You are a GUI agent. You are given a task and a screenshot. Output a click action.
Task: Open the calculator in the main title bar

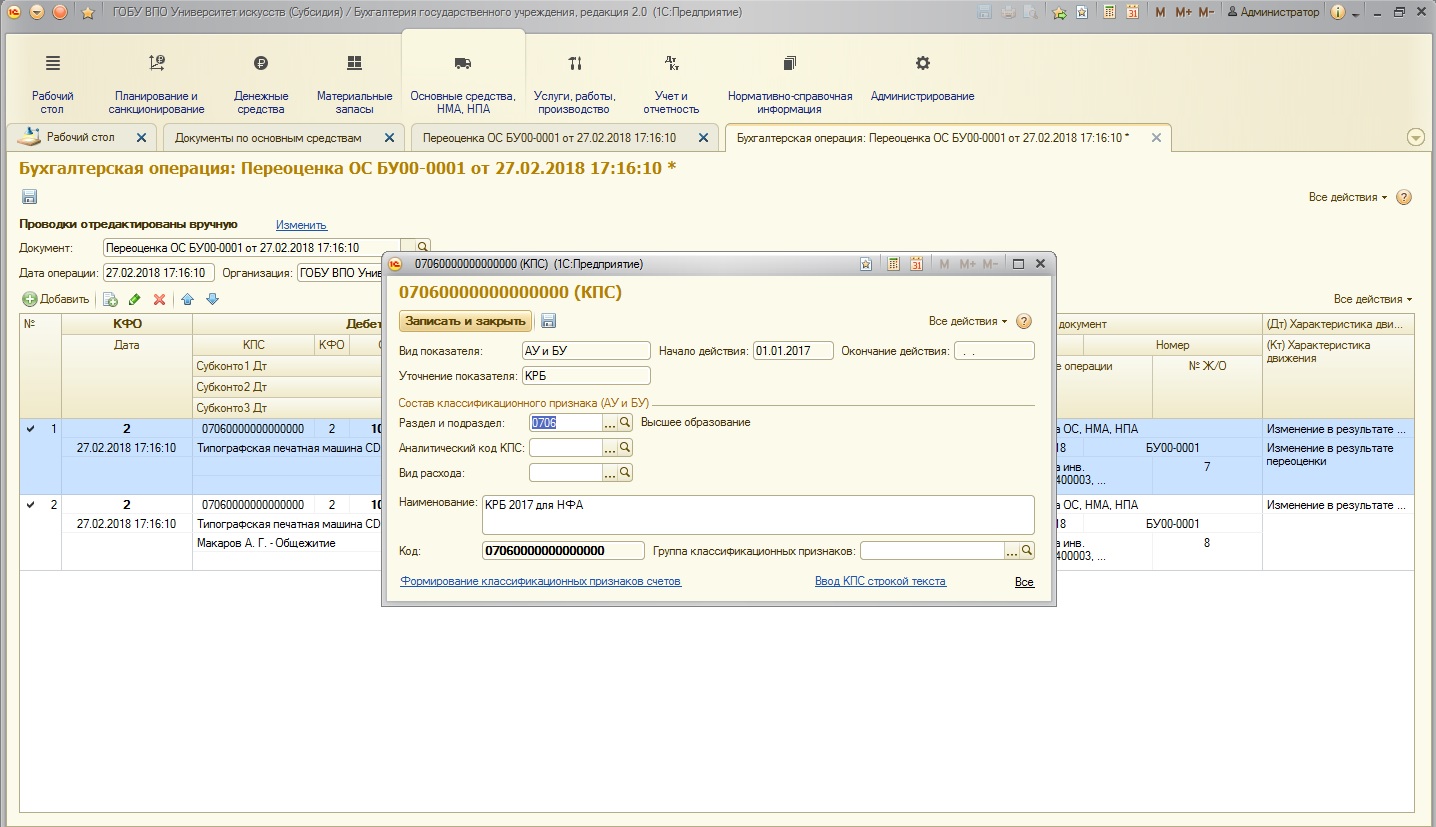[1109, 12]
